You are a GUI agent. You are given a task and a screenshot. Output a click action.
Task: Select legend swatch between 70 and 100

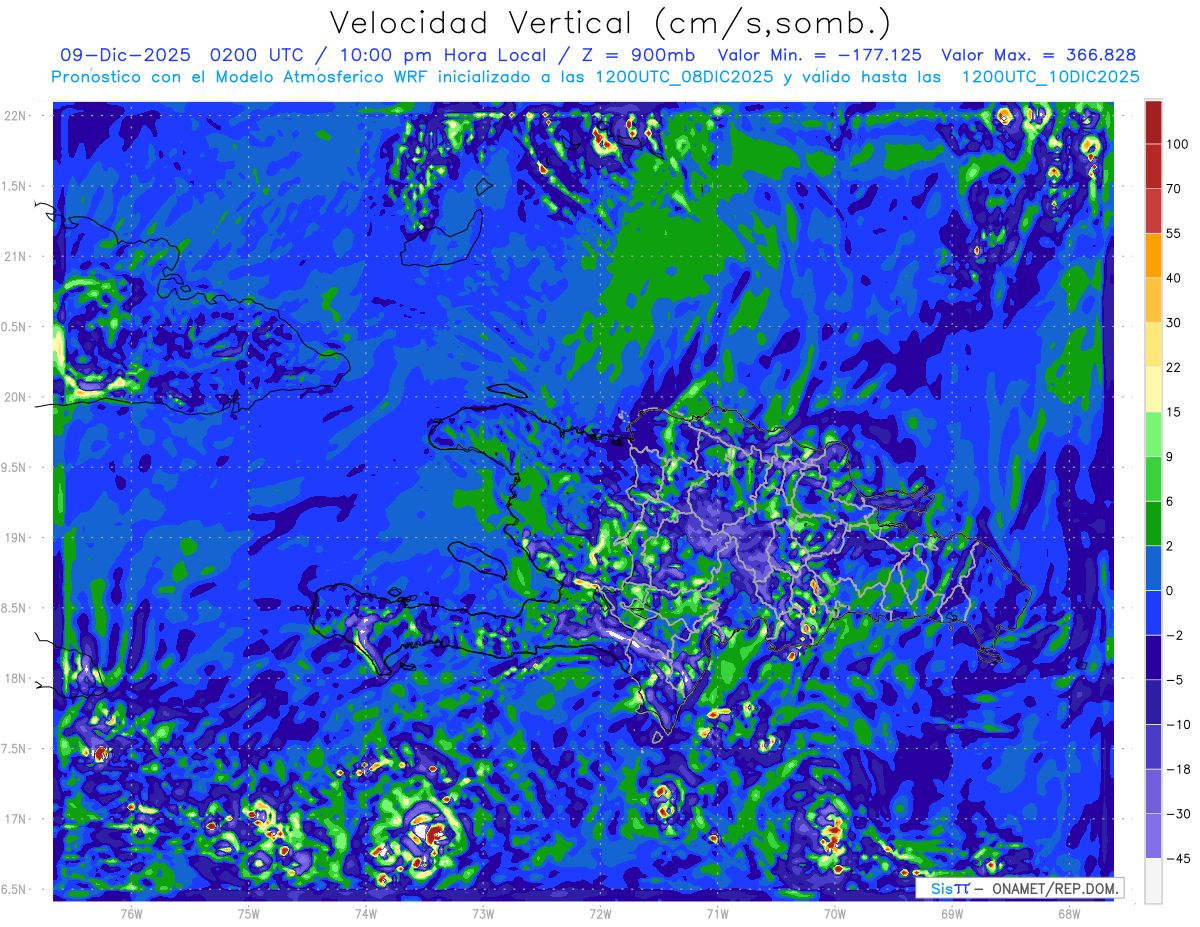[x=1153, y=166]
